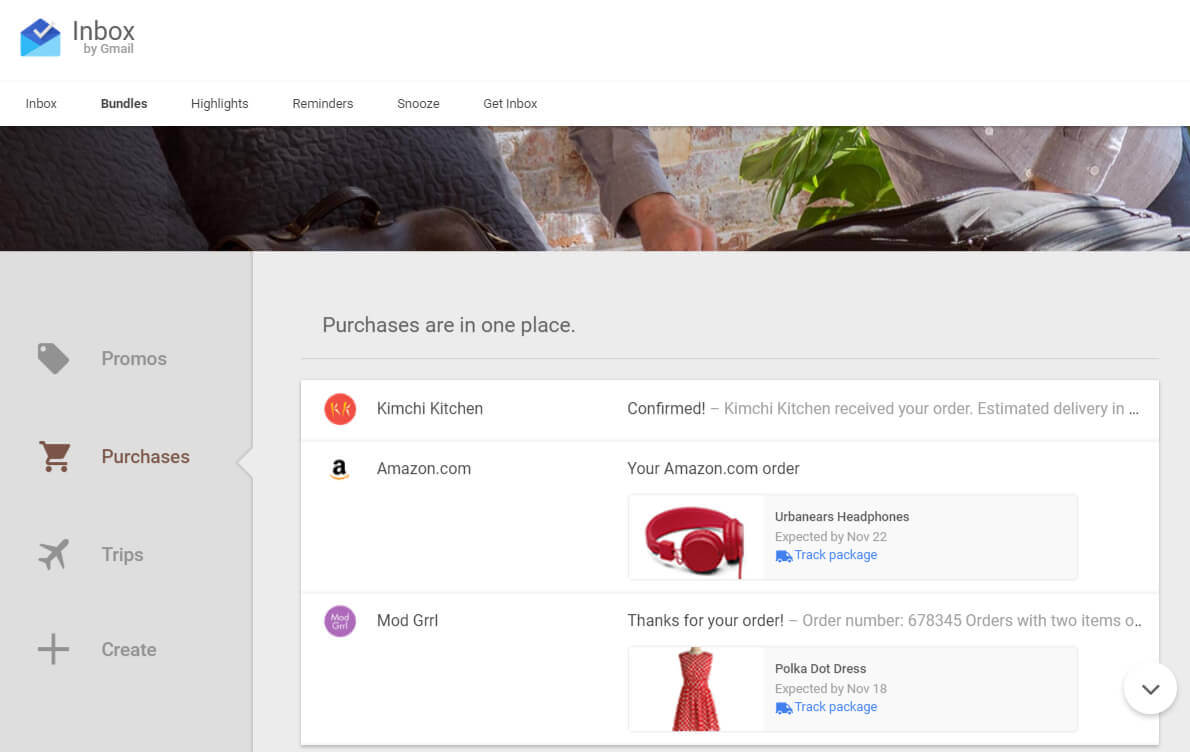Go to the Reminders tab

click(323, 103)
